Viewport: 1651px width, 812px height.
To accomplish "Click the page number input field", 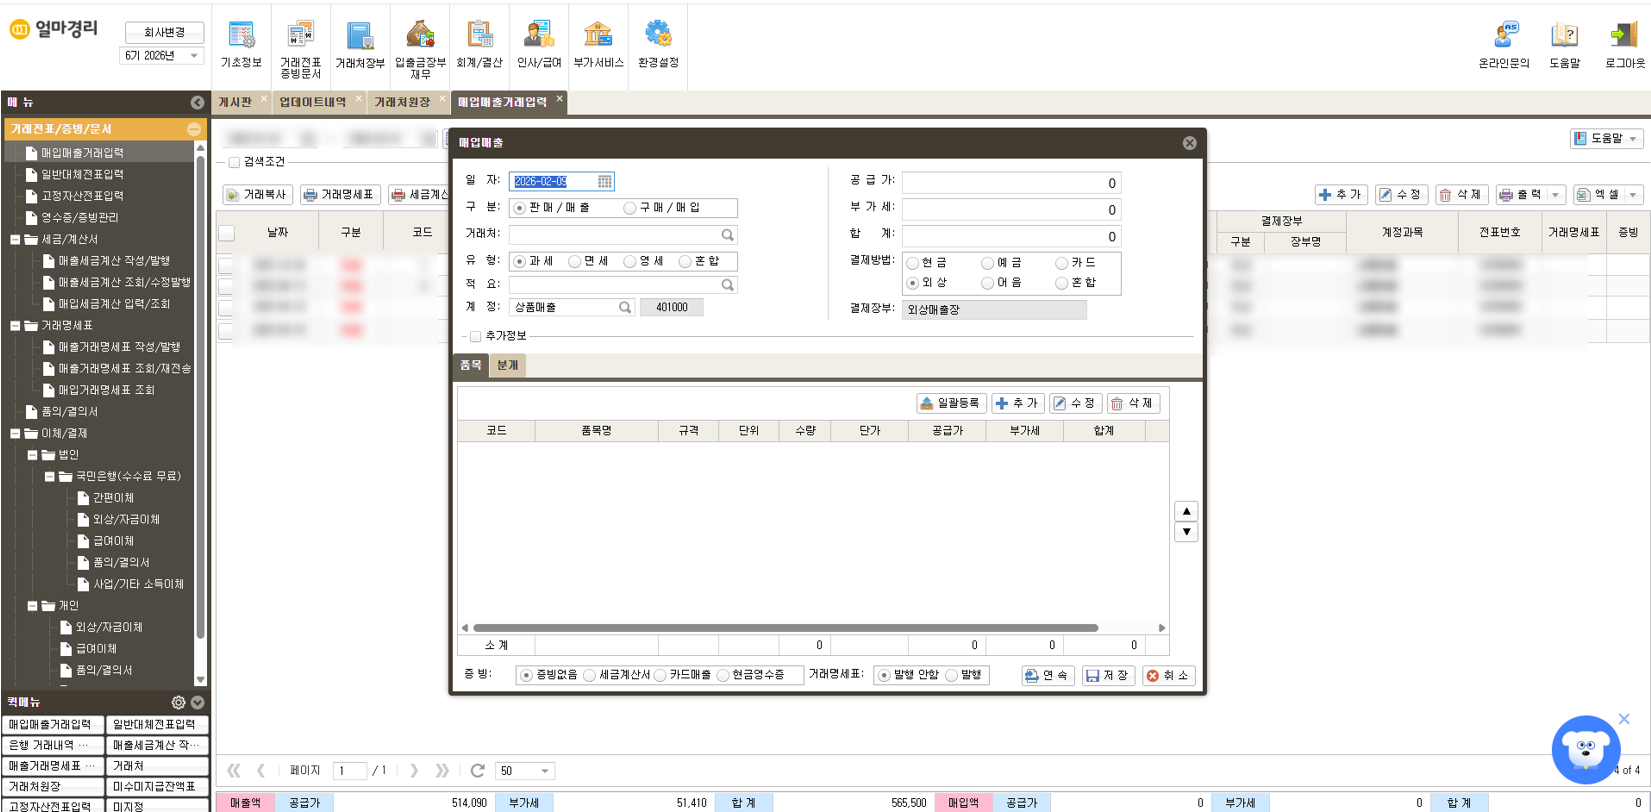I will 350,771.
